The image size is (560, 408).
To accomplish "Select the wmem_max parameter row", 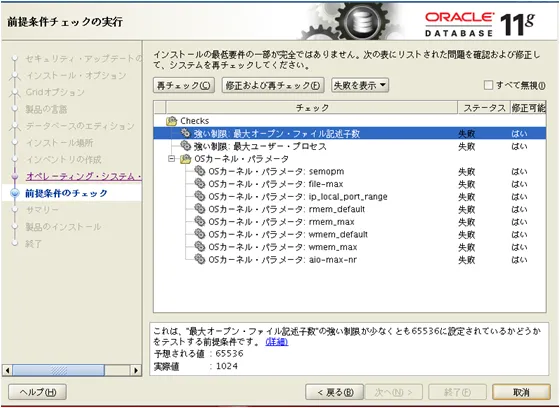I will click(350, 247).
